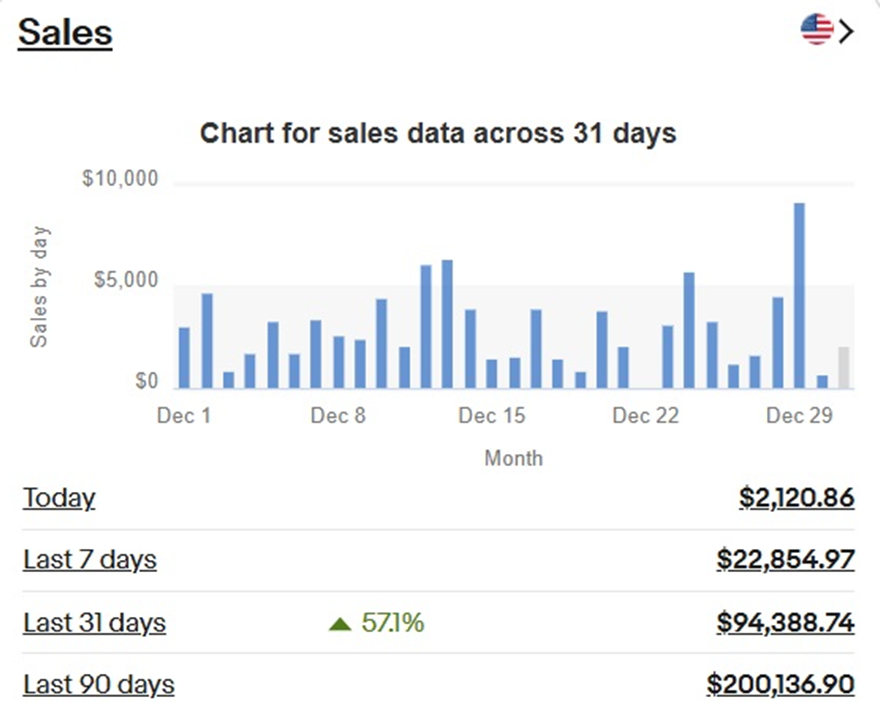Click the $200,136.90 sales total
Screen dimensions: 880x716
pyautogui.click(x=780, y=685)
